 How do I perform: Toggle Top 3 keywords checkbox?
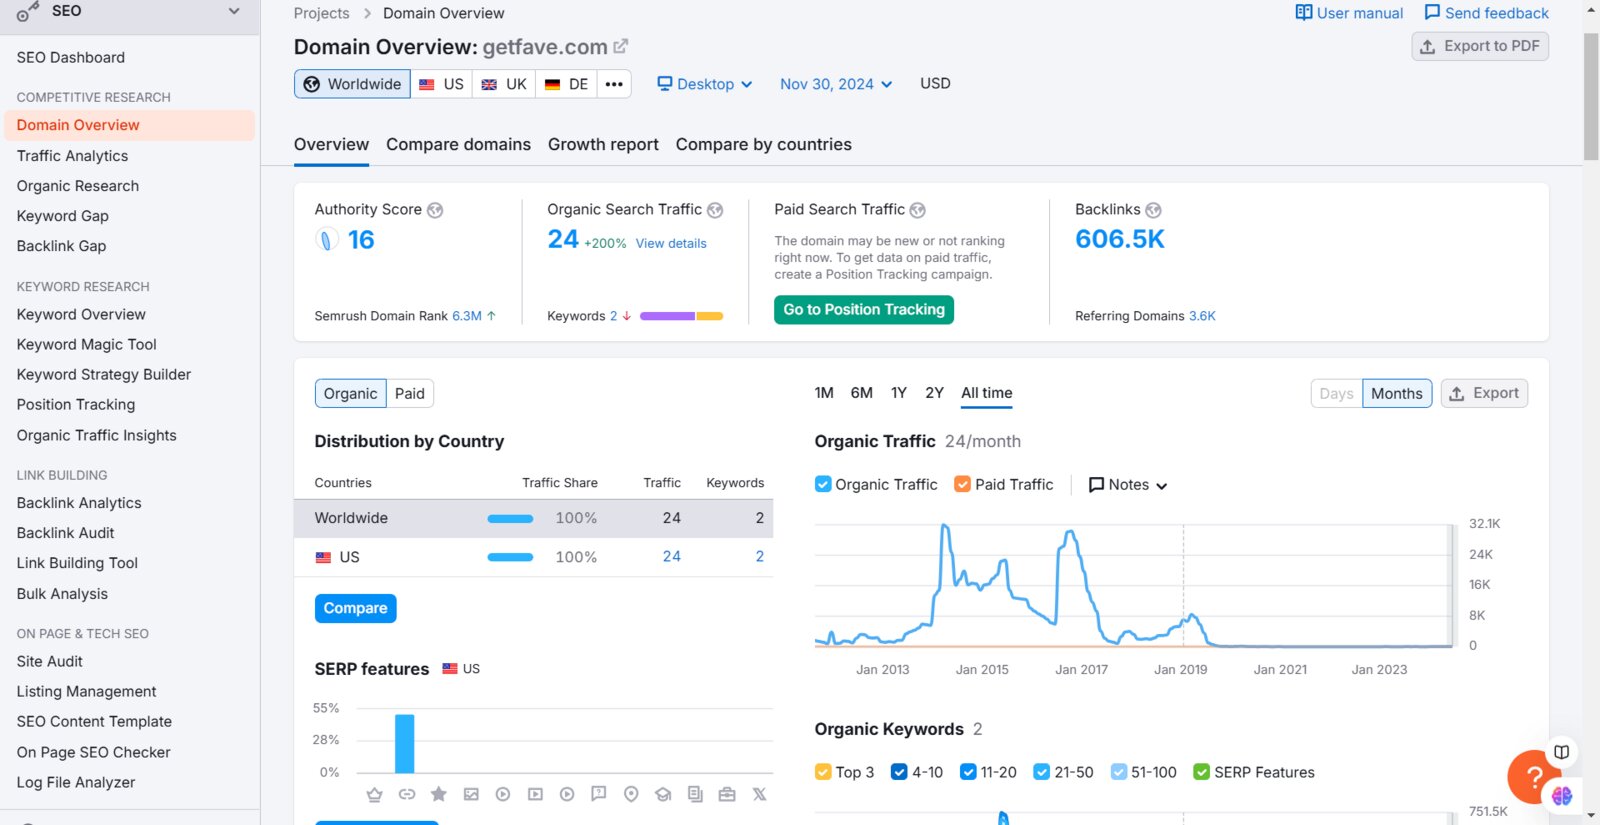pyautogui.click(x=823, y=772)
